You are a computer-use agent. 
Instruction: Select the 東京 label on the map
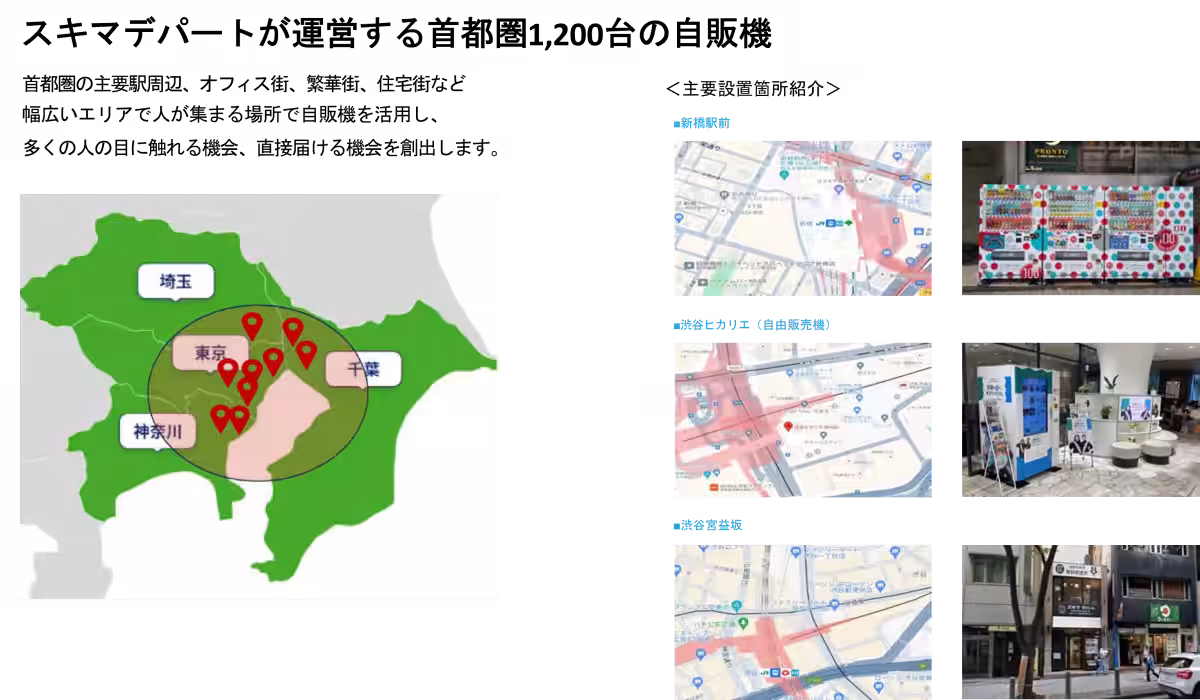click(210, 353)
